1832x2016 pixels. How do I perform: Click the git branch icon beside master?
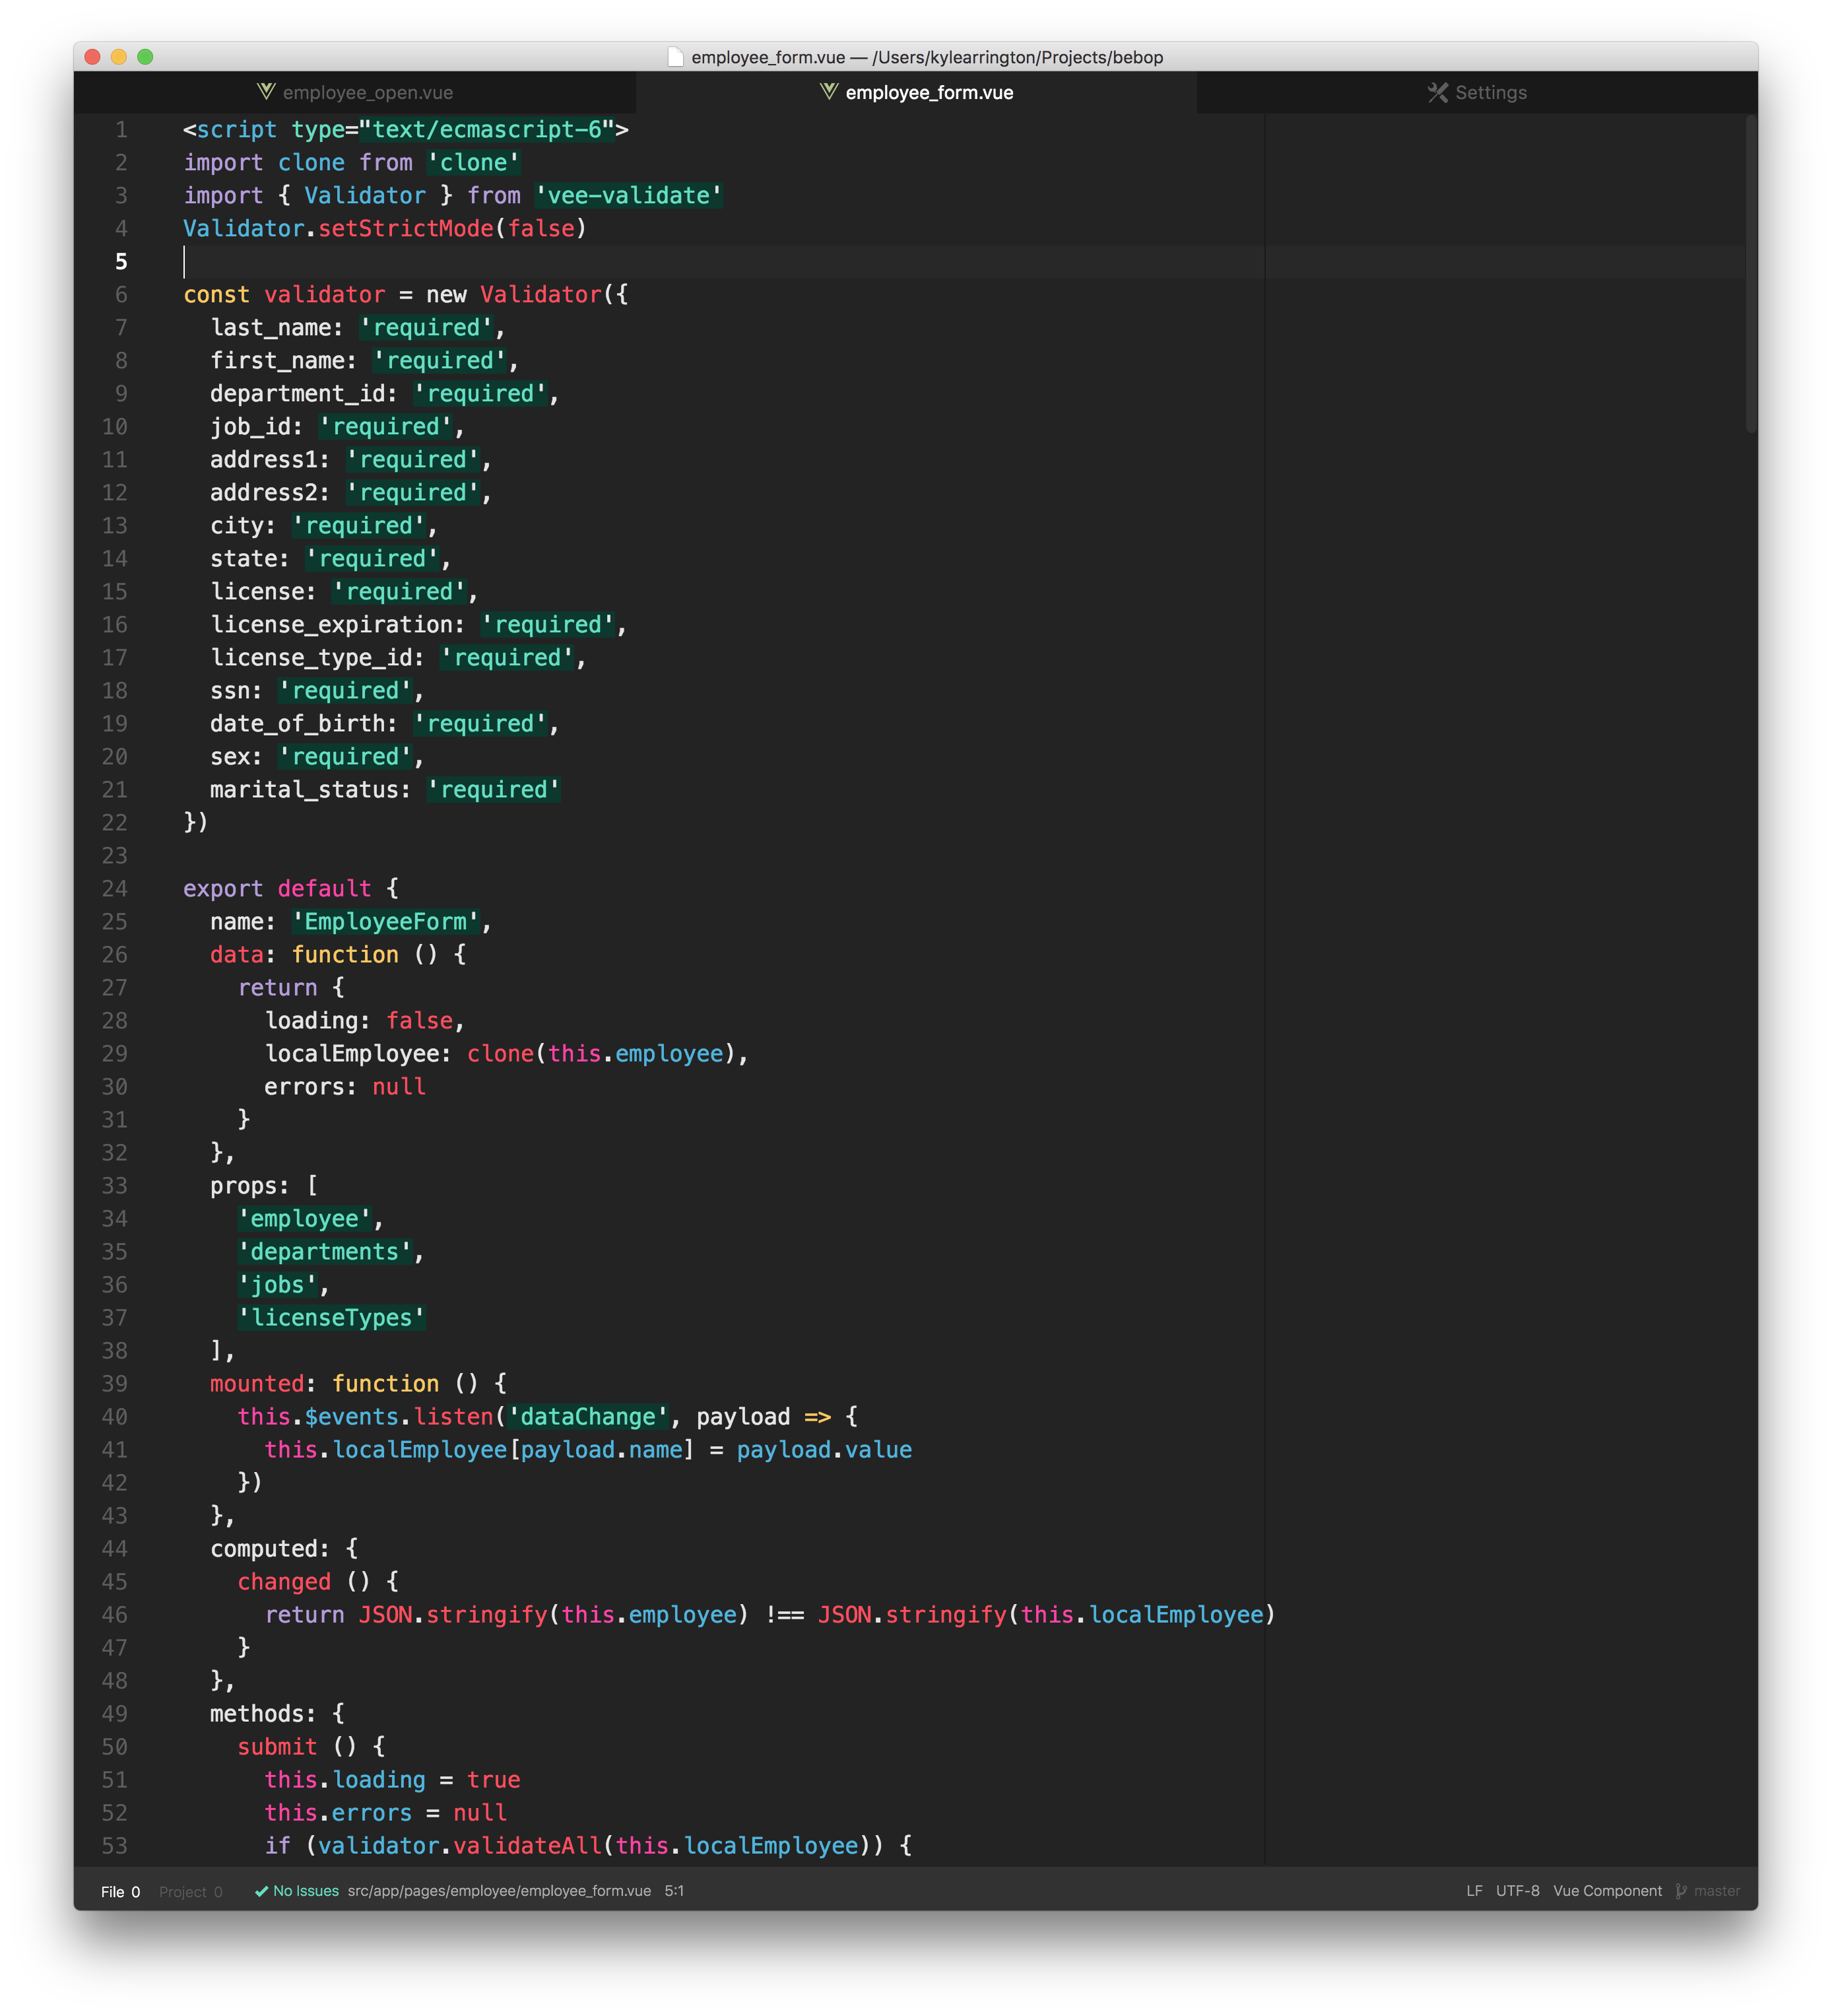pos(1681,1891)
